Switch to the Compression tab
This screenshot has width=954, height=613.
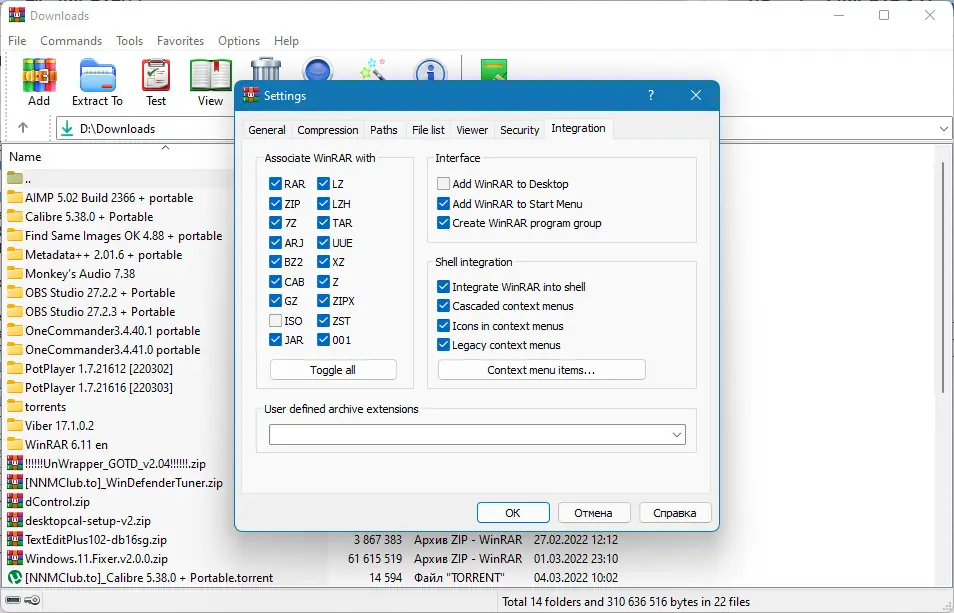click(327, 130)
